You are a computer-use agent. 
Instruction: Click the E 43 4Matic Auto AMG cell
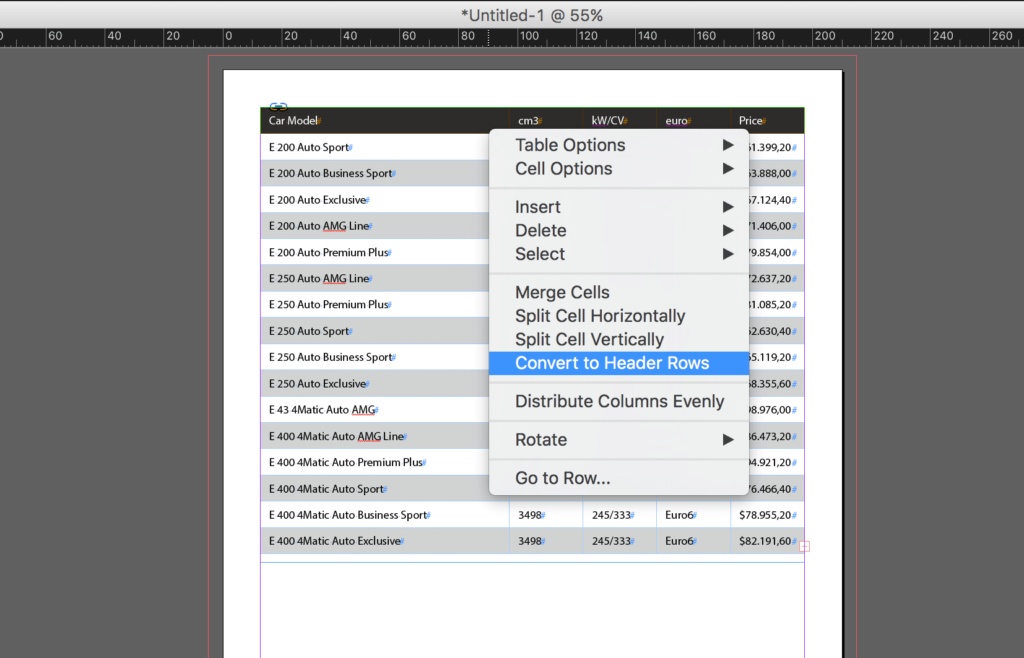[x=375, y=410]
